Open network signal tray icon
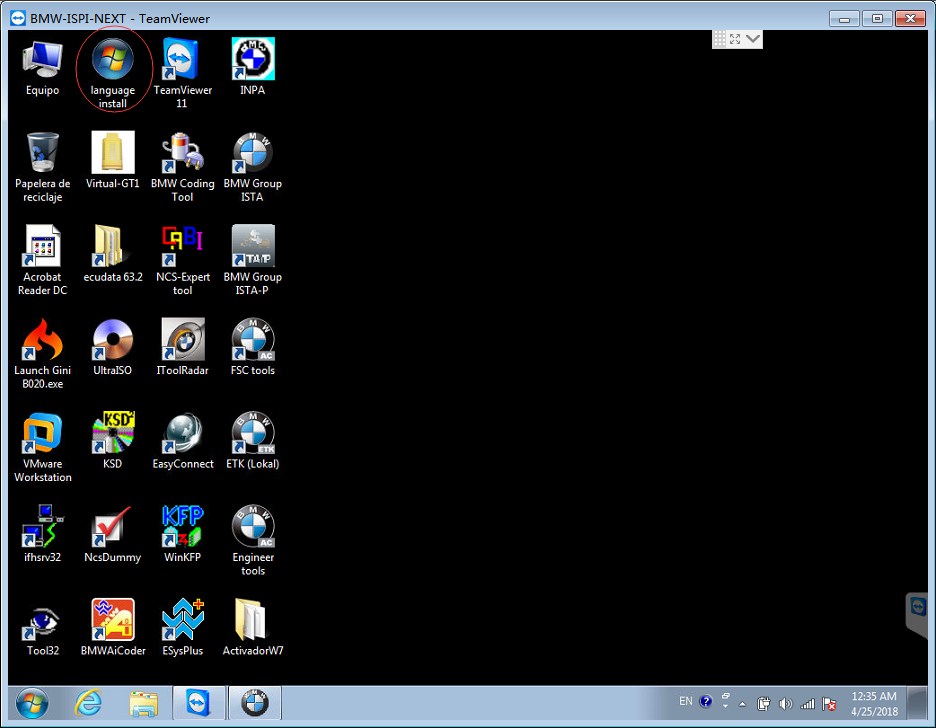Image resolution: width=936 pixels, height=728 pixels. tap(808, 704)
